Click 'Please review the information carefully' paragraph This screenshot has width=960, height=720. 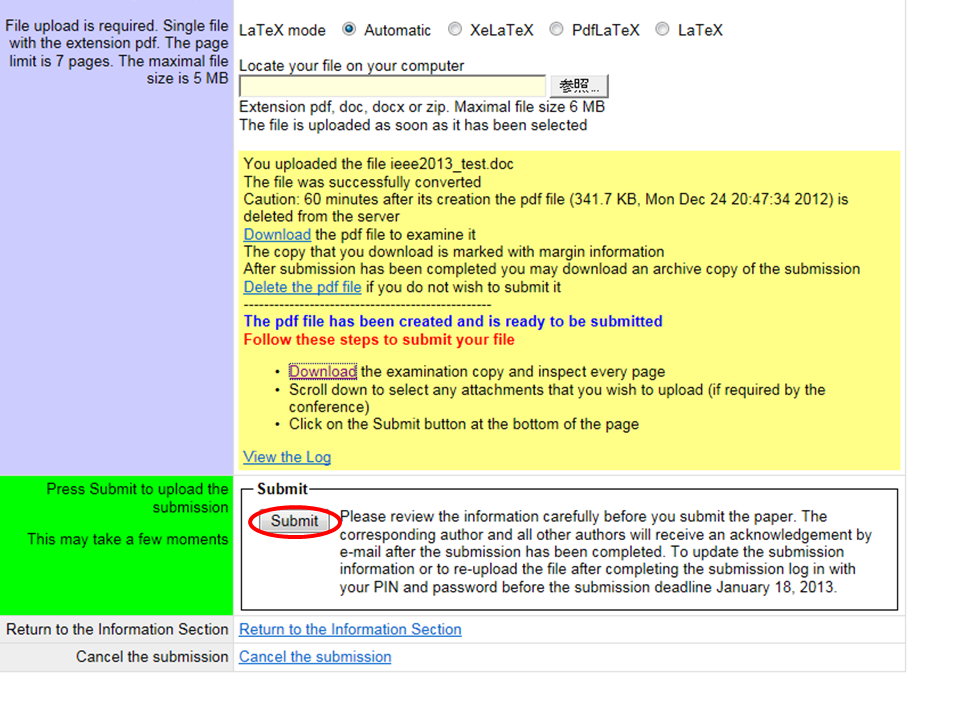tap(606, 552)
